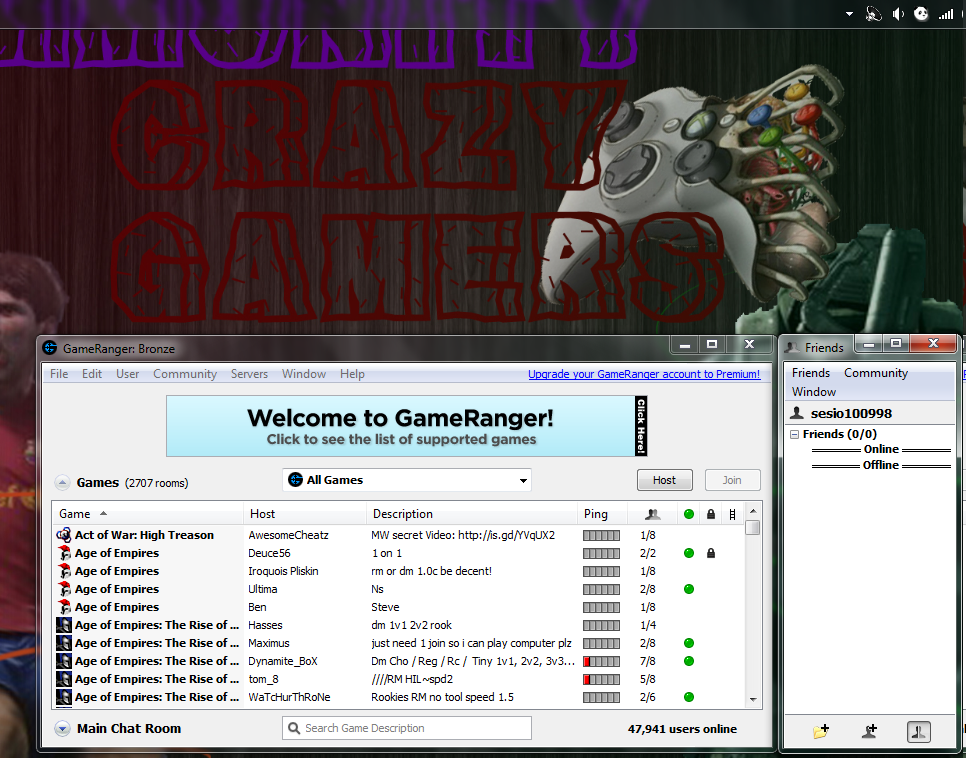Screen dimensions: 966x758
Task: Click the user avatar icon beside sesio100998
Action: [x=797, y=413]
